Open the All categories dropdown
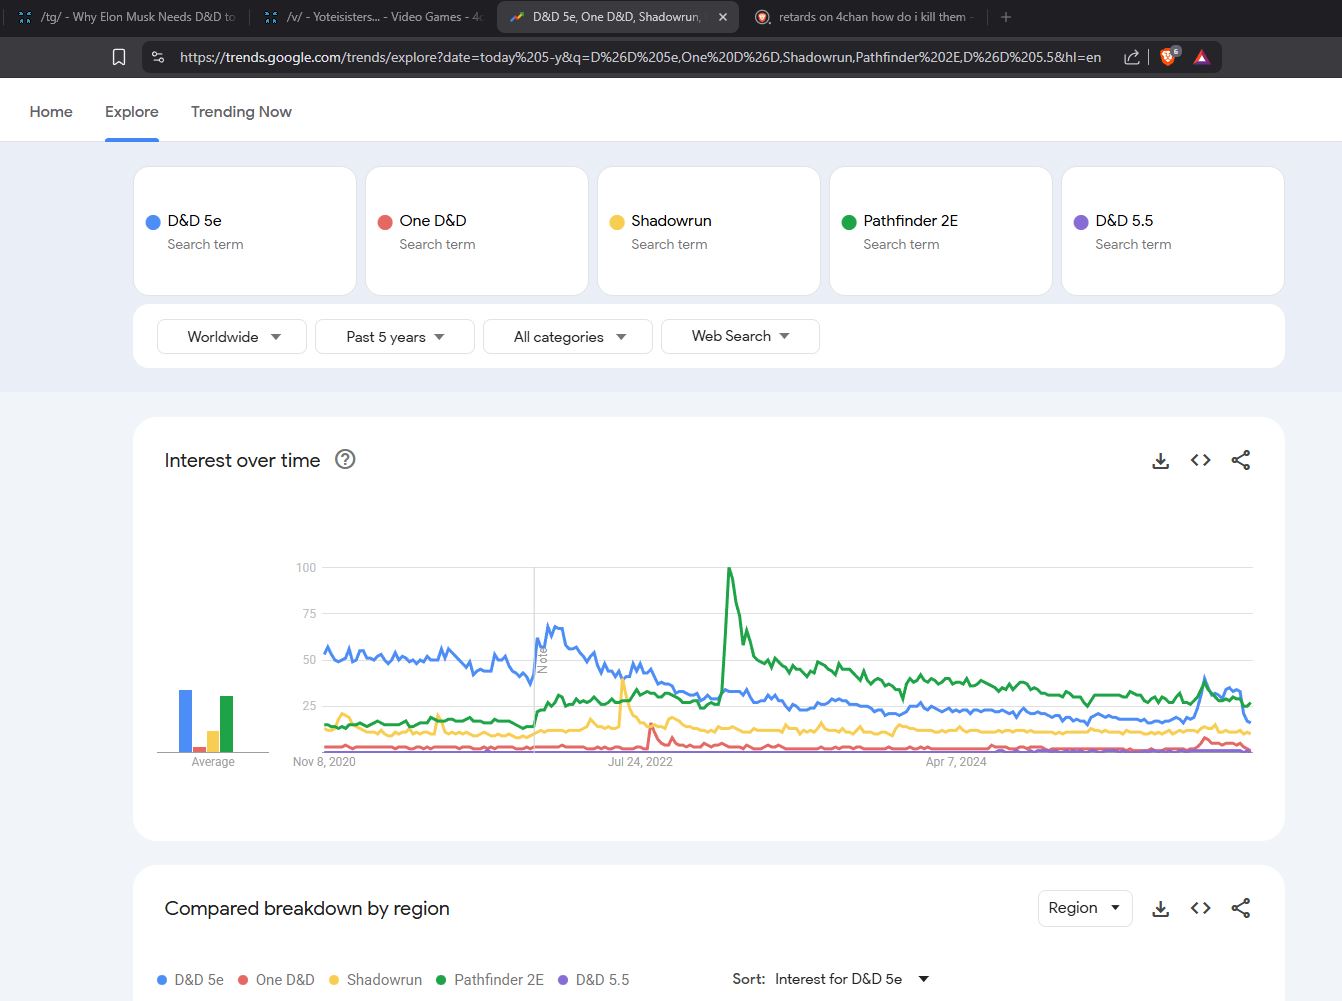1342x1001 pixels. (x=568, y=336)
